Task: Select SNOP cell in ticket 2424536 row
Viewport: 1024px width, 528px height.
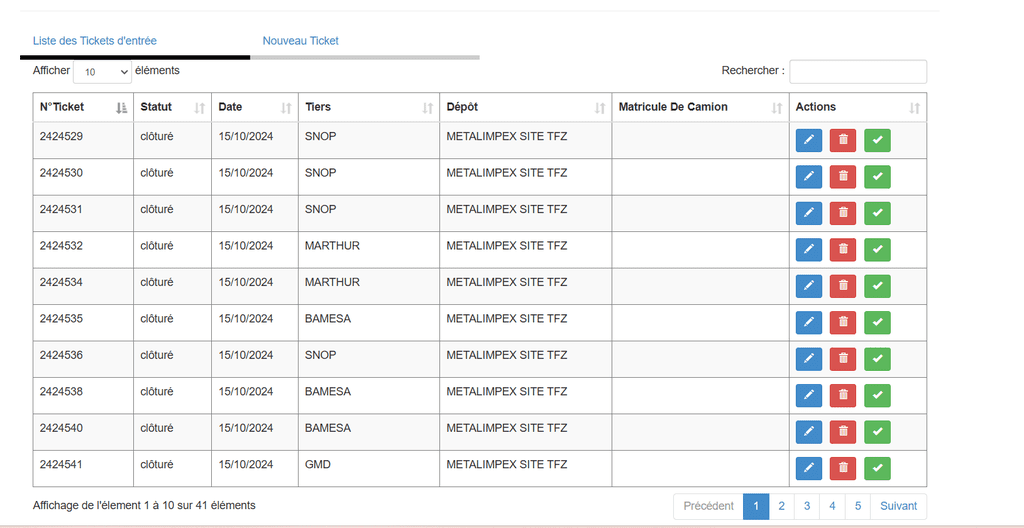Action: pyautogui.click(x=369, y=359)
